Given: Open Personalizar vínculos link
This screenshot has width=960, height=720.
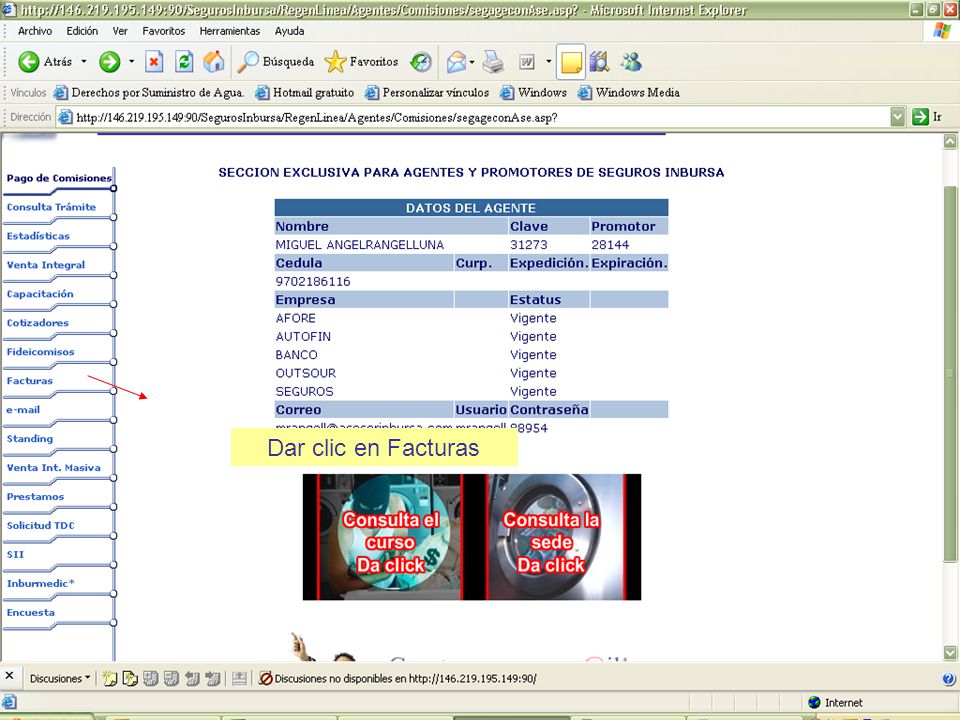Looking at the screenshot, I should 427,92.
